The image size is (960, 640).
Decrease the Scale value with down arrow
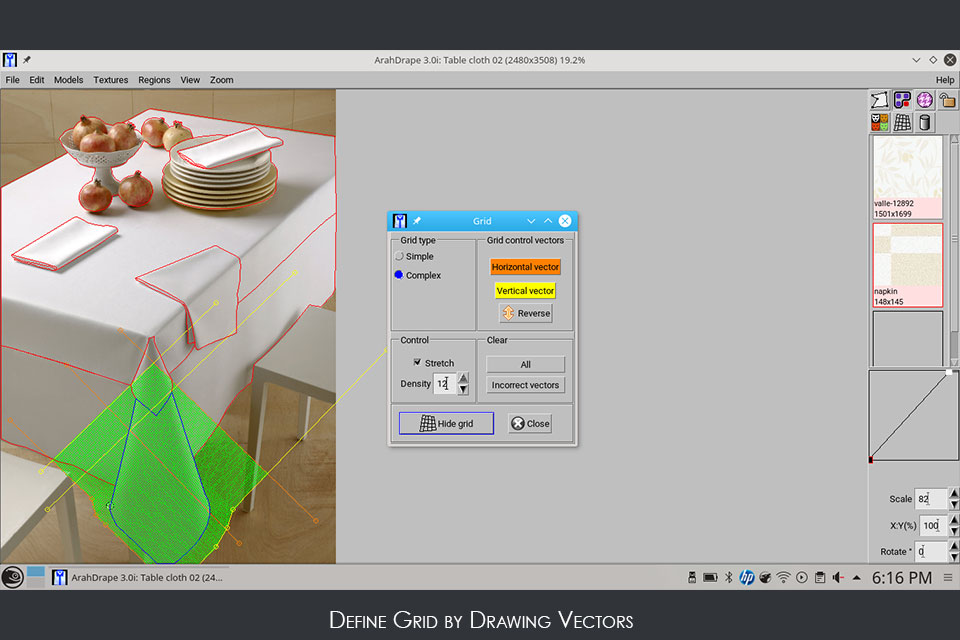coord(954,504)
